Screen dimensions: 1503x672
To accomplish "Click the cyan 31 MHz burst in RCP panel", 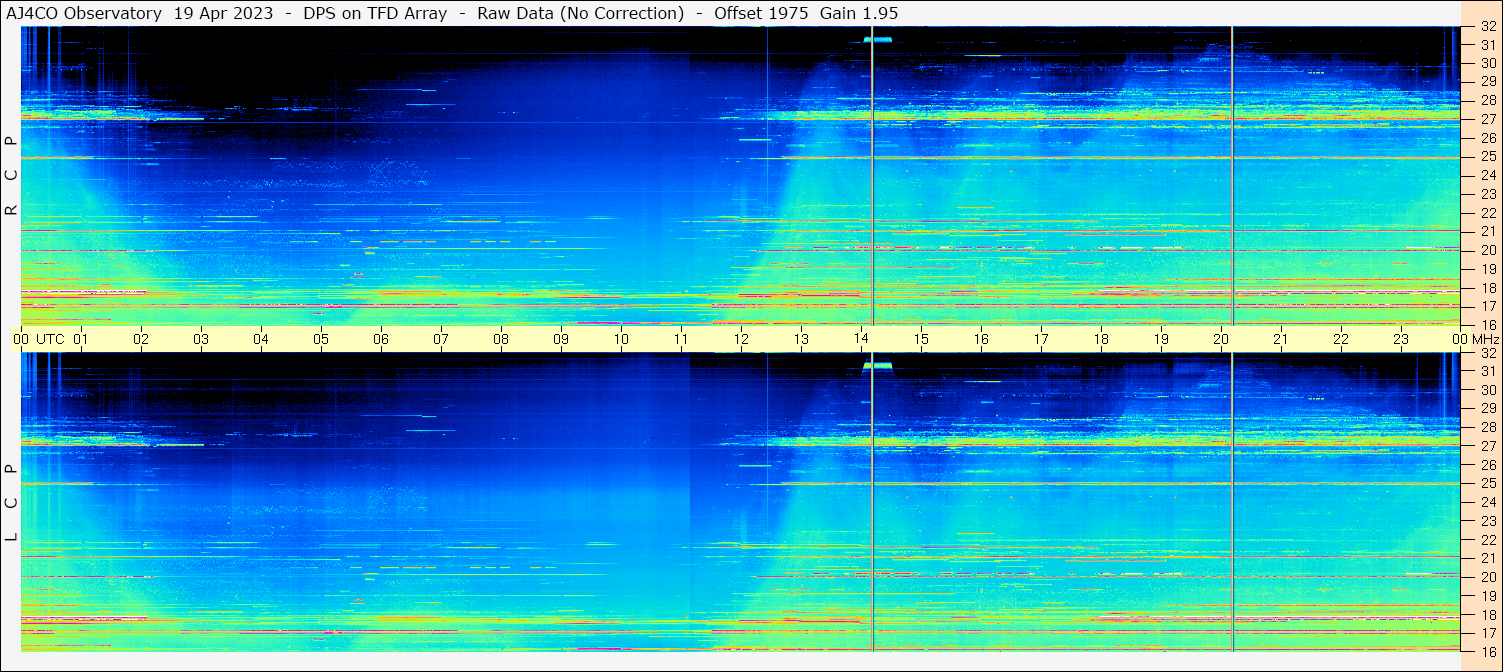I will click(877, 40).
